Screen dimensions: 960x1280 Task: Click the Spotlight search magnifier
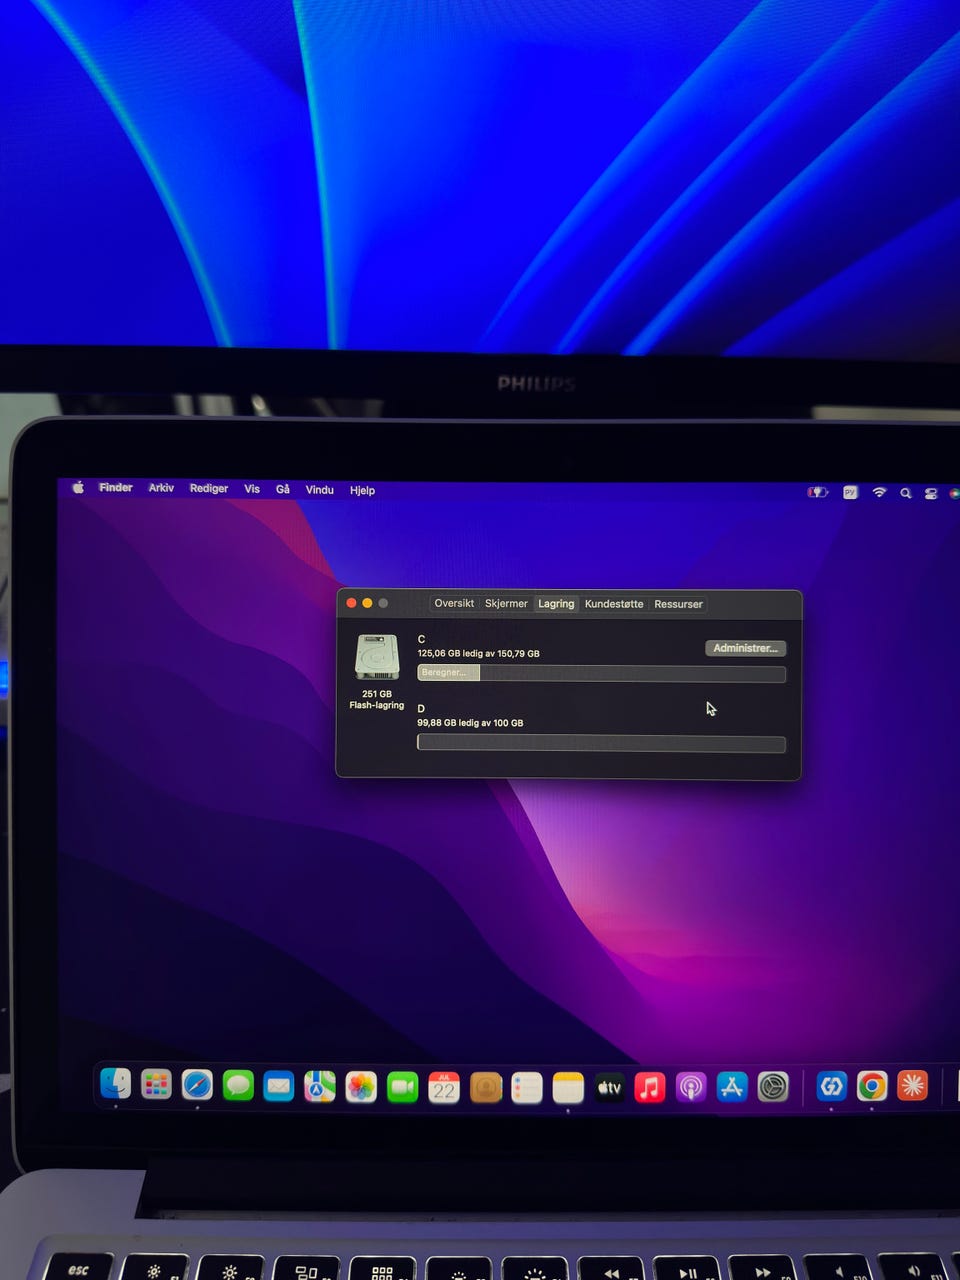point(905,493)
